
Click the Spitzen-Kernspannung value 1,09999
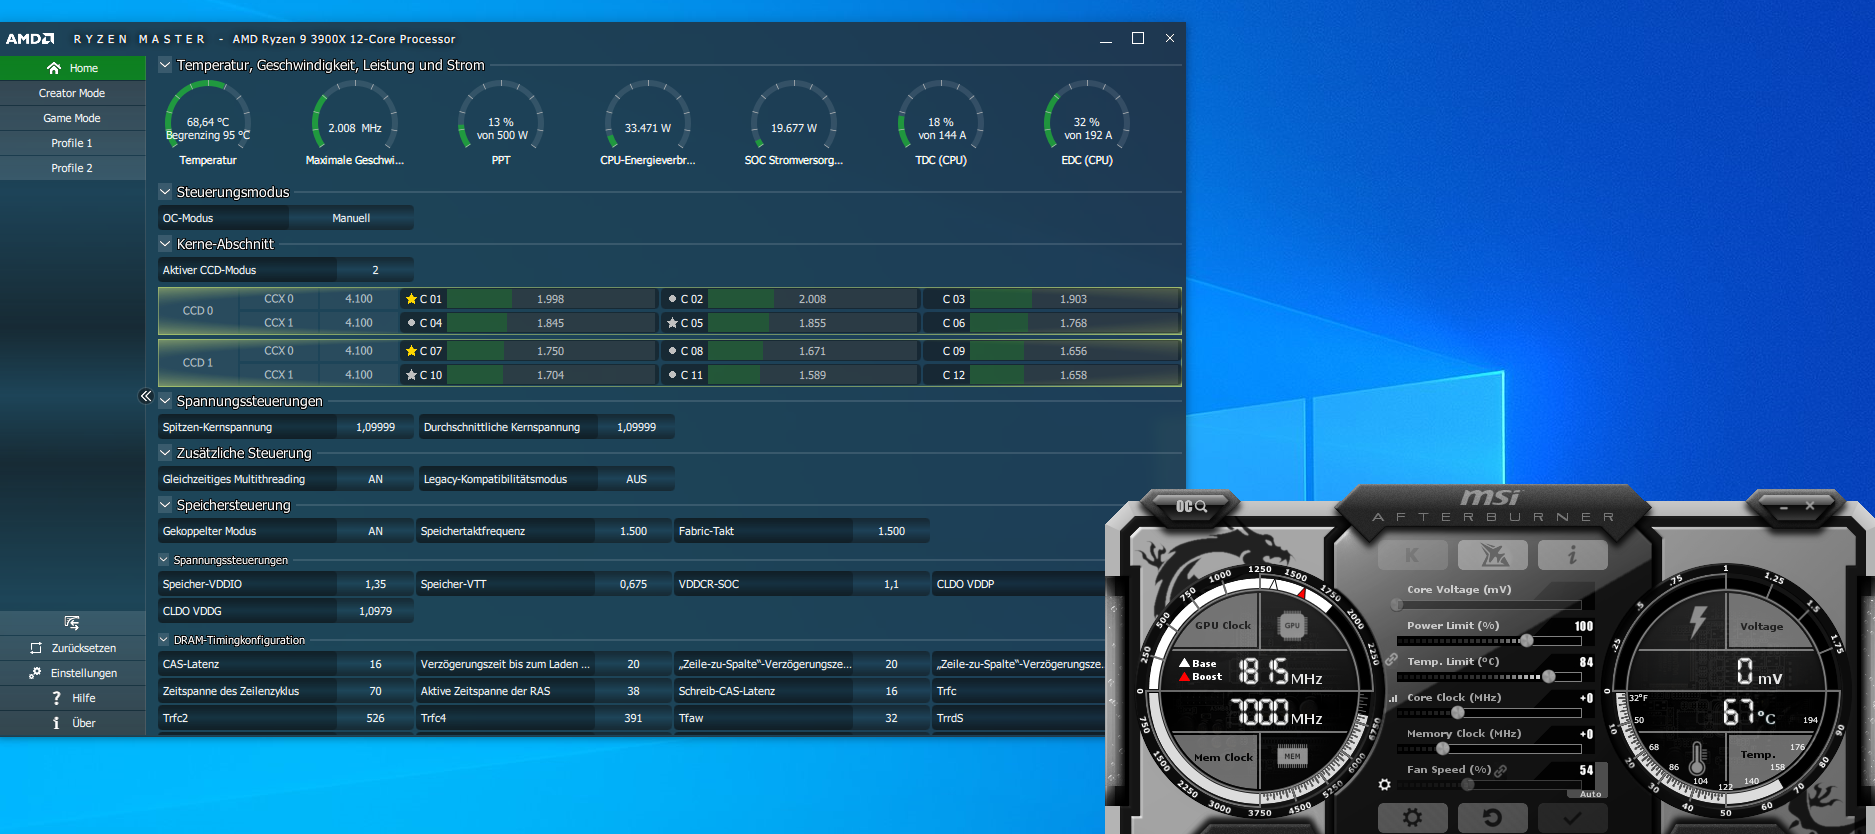click(375, 427)
